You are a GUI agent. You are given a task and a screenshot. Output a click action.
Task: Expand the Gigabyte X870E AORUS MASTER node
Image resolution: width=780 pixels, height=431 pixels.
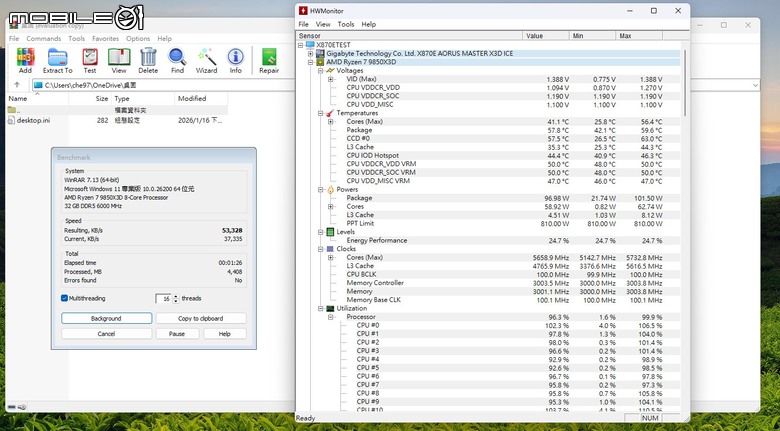click(311, 53)
